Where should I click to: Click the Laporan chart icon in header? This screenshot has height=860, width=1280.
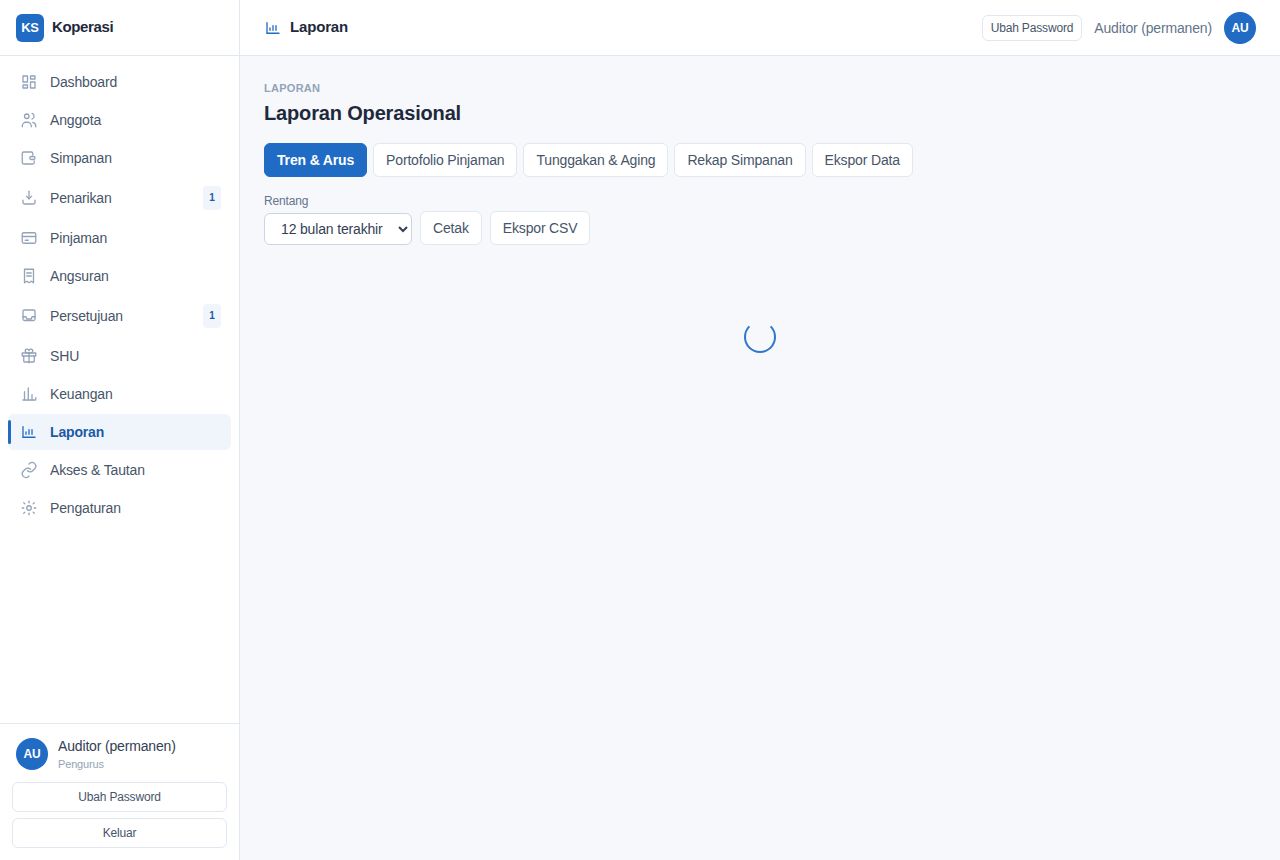pyautogui.click(x=272, y=28)
